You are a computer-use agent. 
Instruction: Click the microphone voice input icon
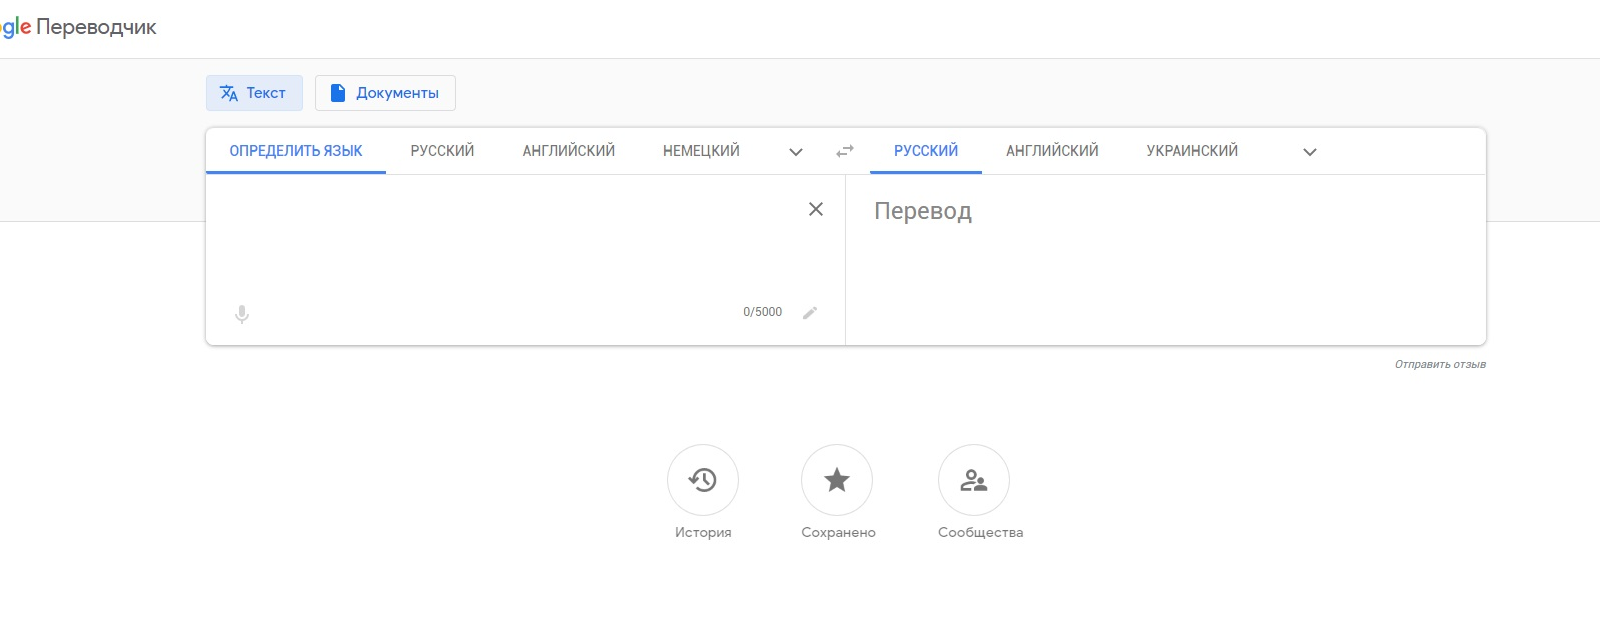242,314
